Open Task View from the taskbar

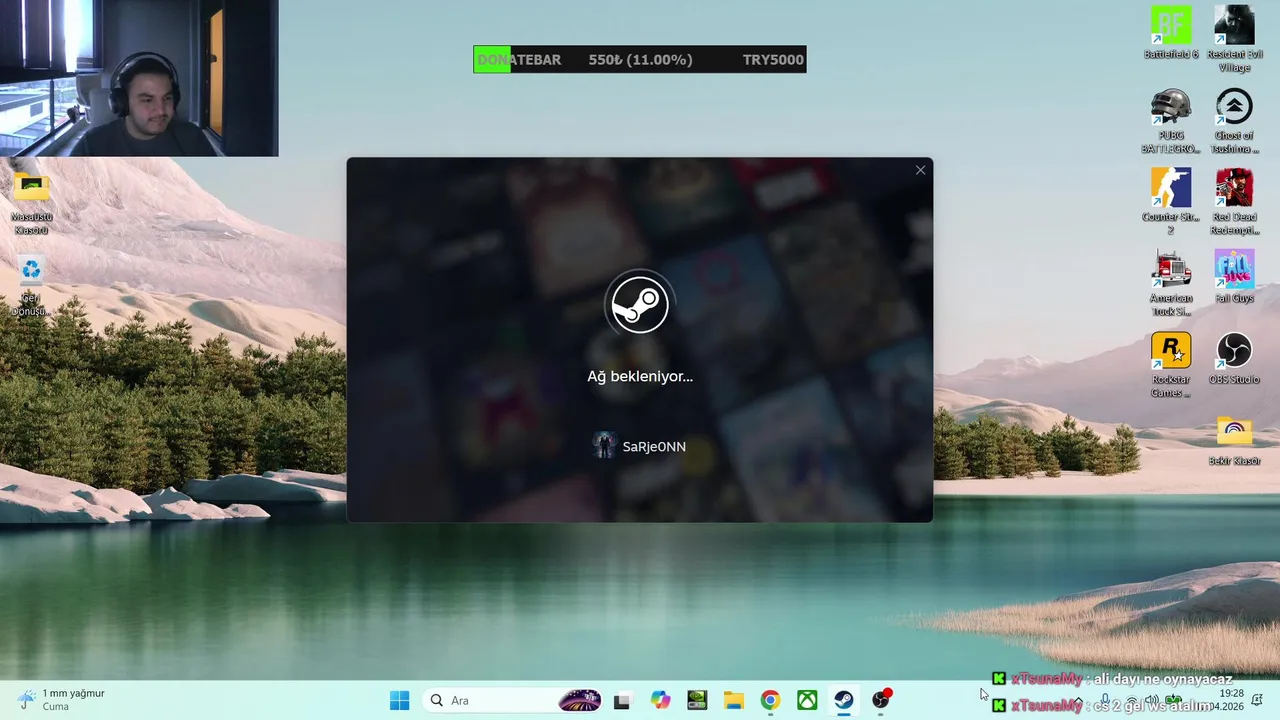(622, 700)
